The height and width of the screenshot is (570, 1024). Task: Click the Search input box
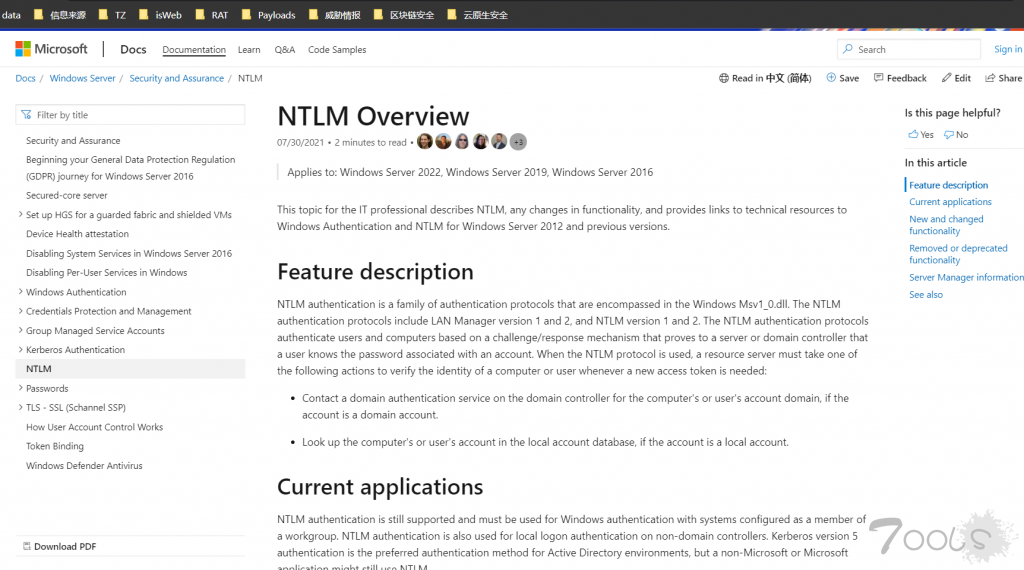[908, 49]
